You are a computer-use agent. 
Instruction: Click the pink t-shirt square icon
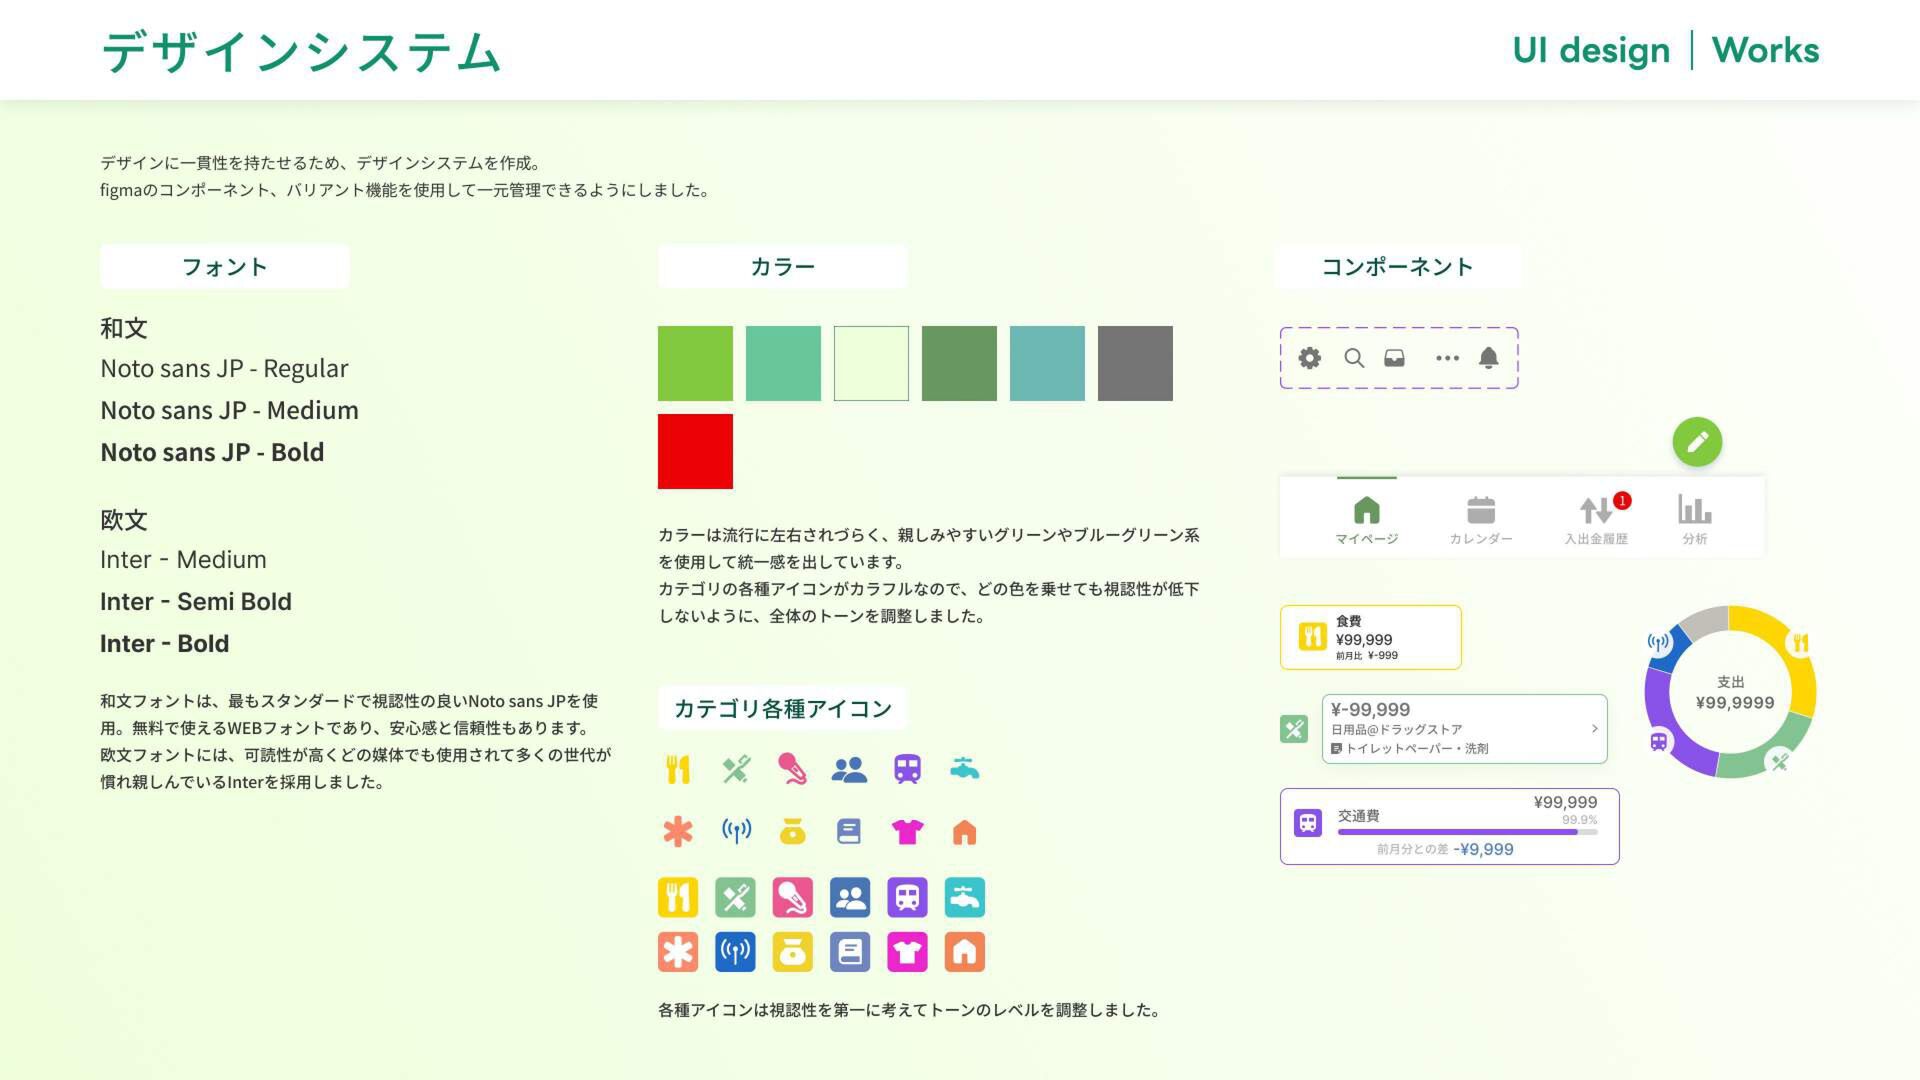point(907,952)
